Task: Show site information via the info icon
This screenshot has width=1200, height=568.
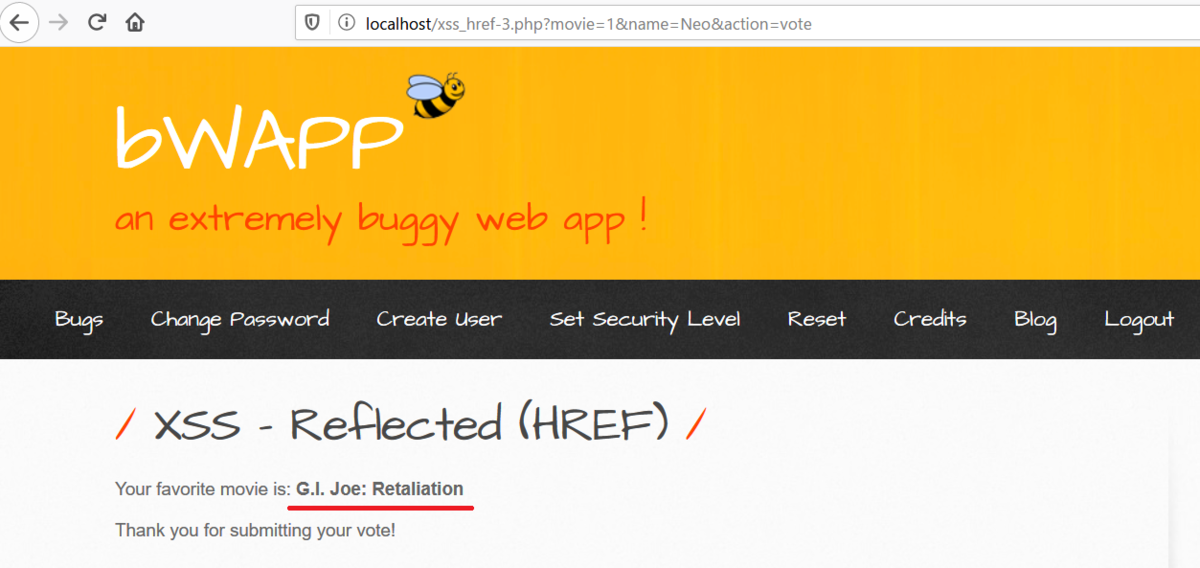Action: (346, 22)
